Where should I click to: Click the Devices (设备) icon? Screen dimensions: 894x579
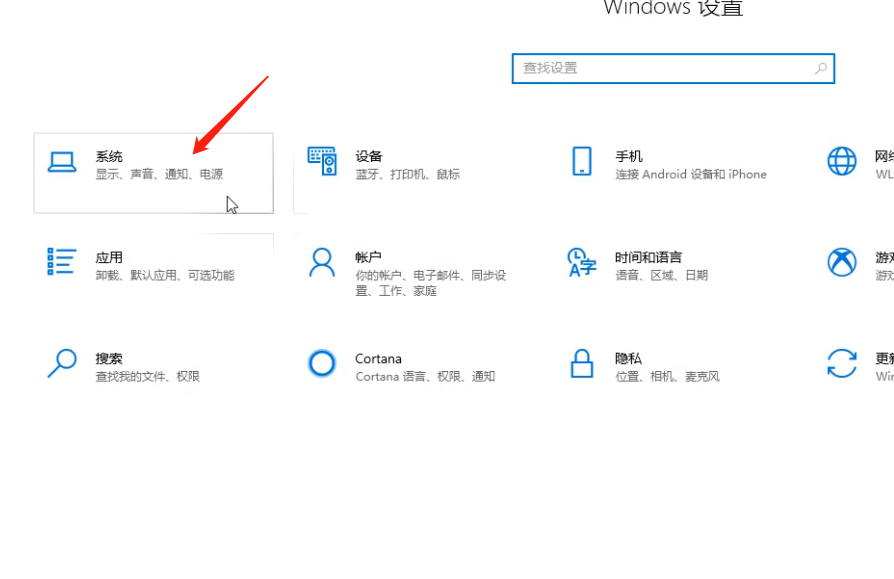321,161
